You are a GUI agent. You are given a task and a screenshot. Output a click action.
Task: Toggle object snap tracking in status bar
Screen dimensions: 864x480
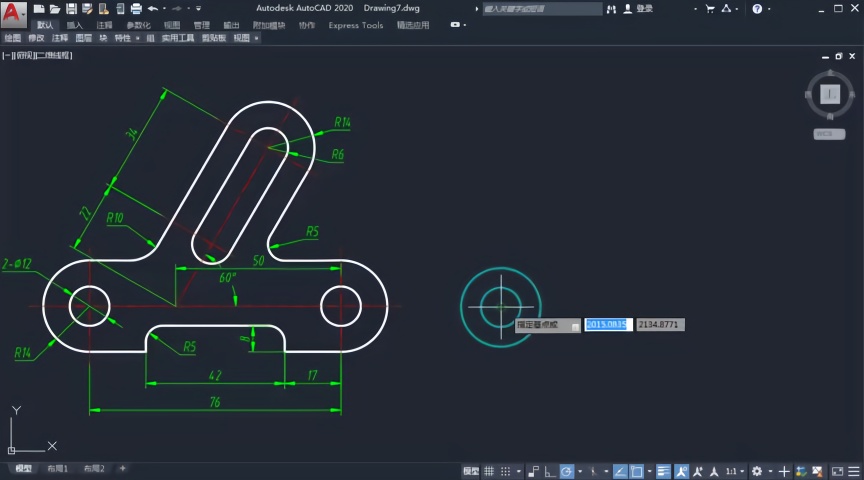click(x=620, y=471)
